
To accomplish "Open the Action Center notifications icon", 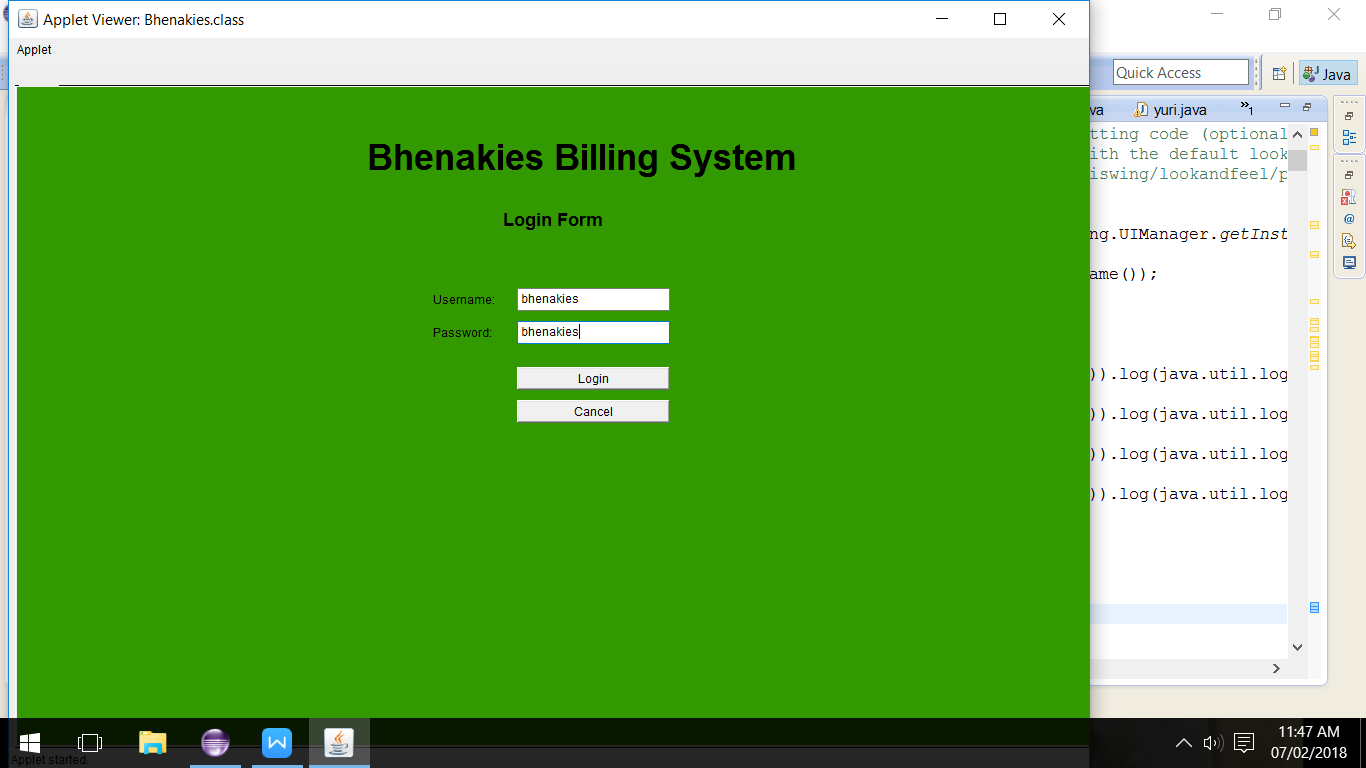I will click(1244, 743).
